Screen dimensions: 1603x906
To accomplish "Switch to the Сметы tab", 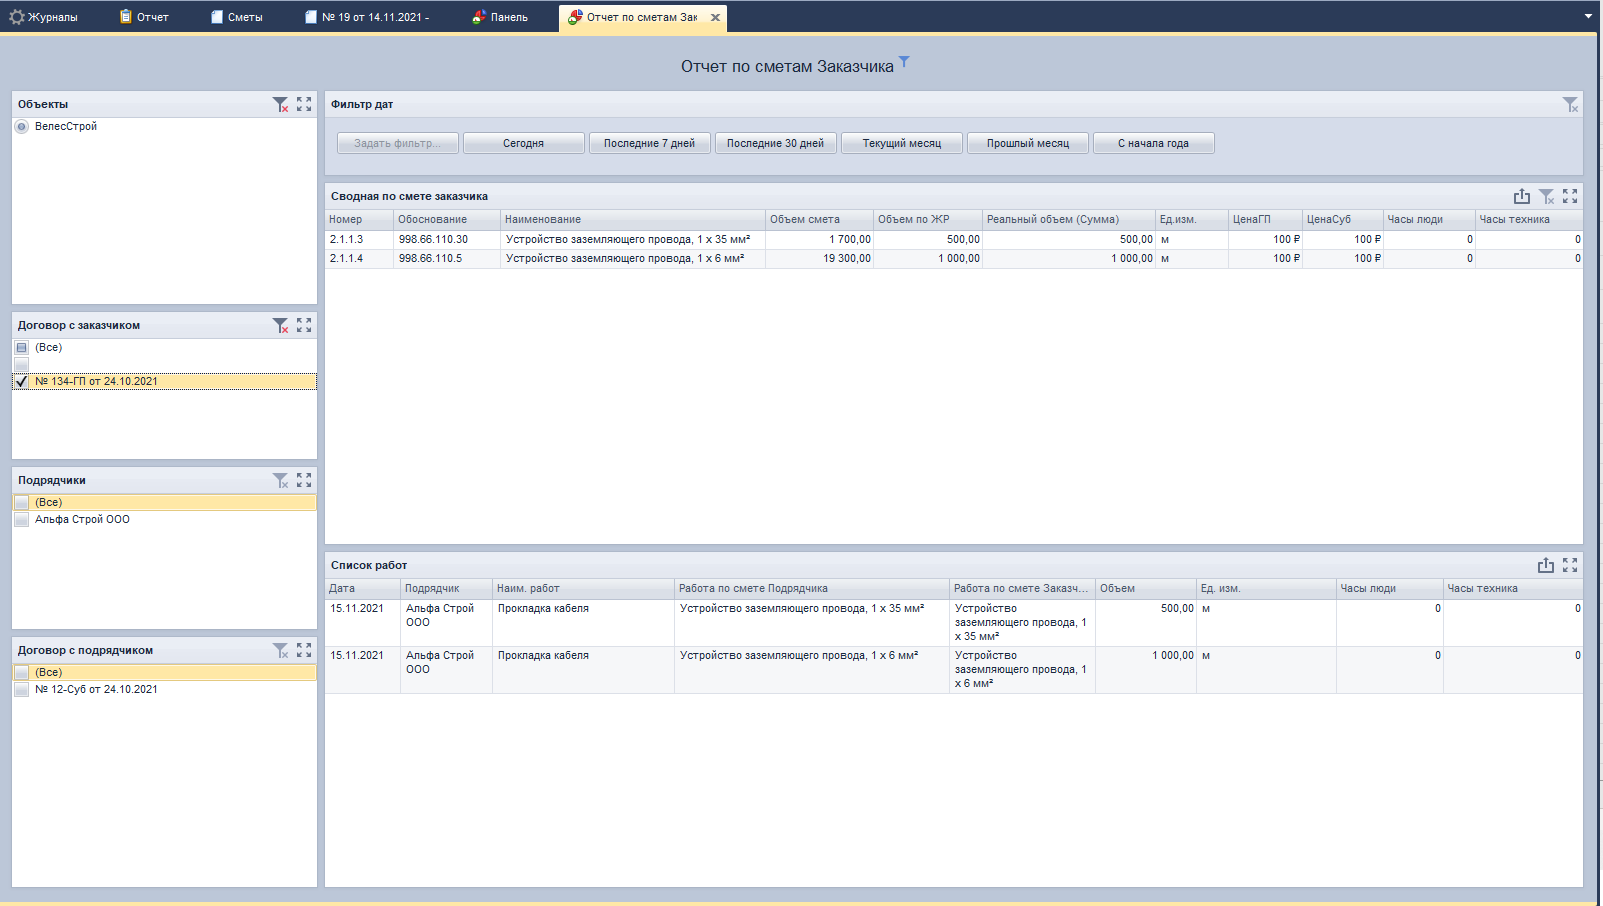I will click(x=237, y=17).
